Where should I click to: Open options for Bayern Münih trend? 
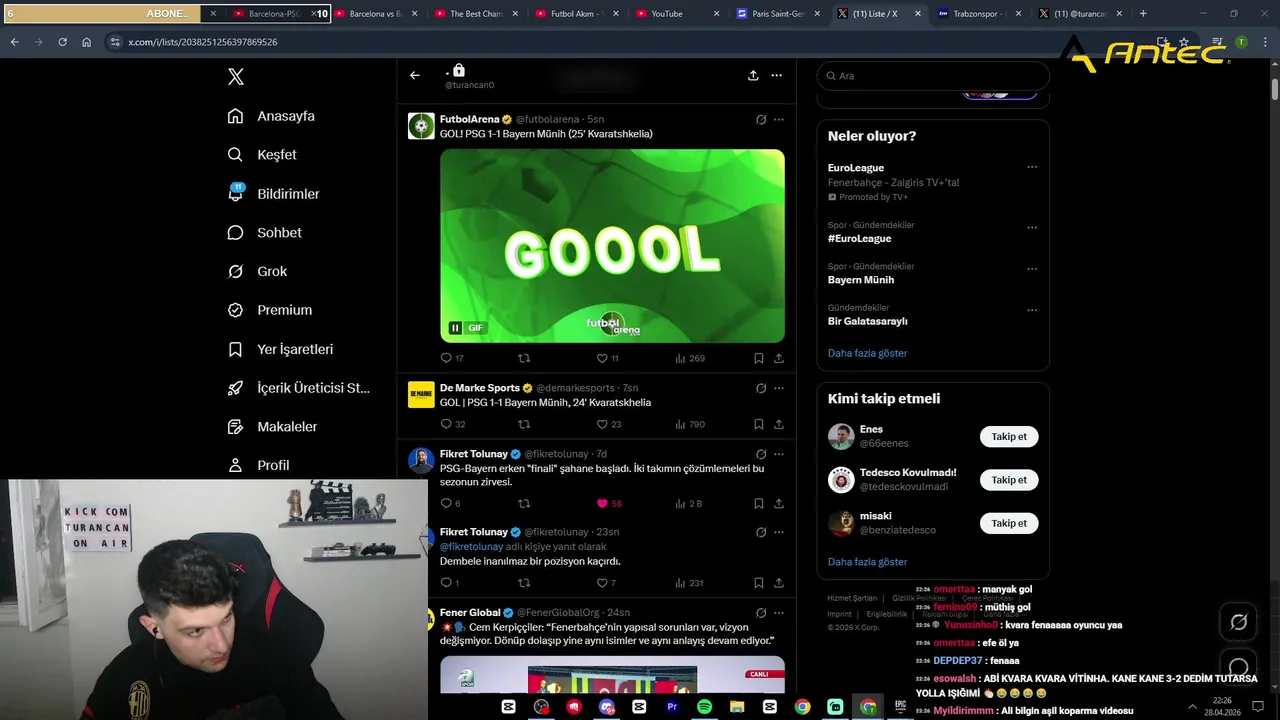point(1032,269)
